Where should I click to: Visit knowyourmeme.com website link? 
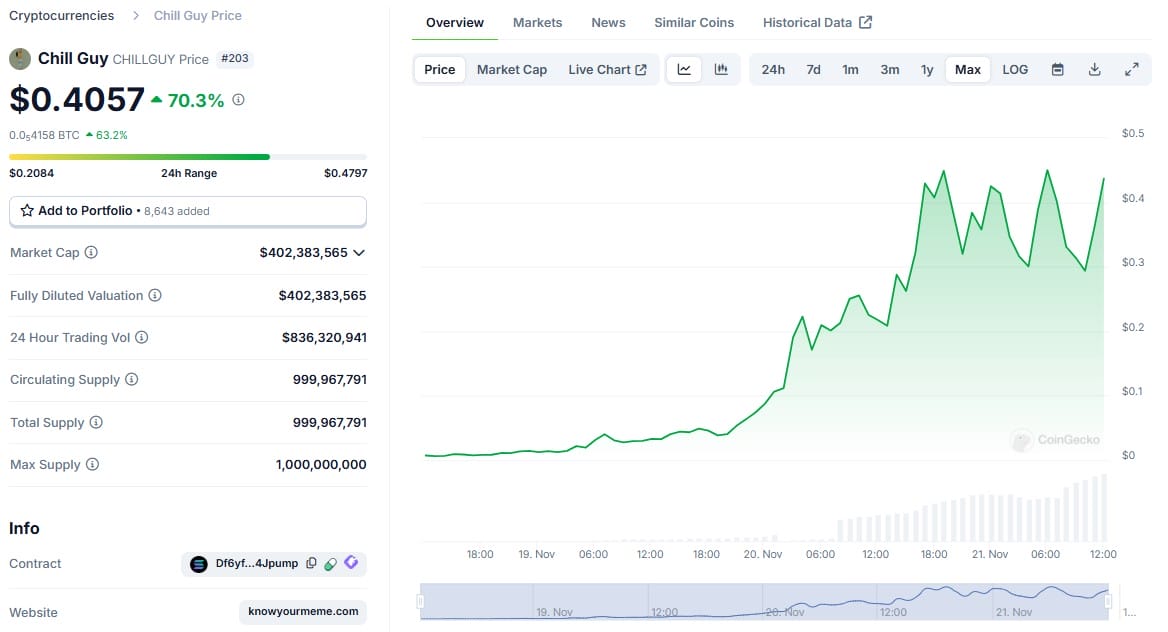click(303, 612)
